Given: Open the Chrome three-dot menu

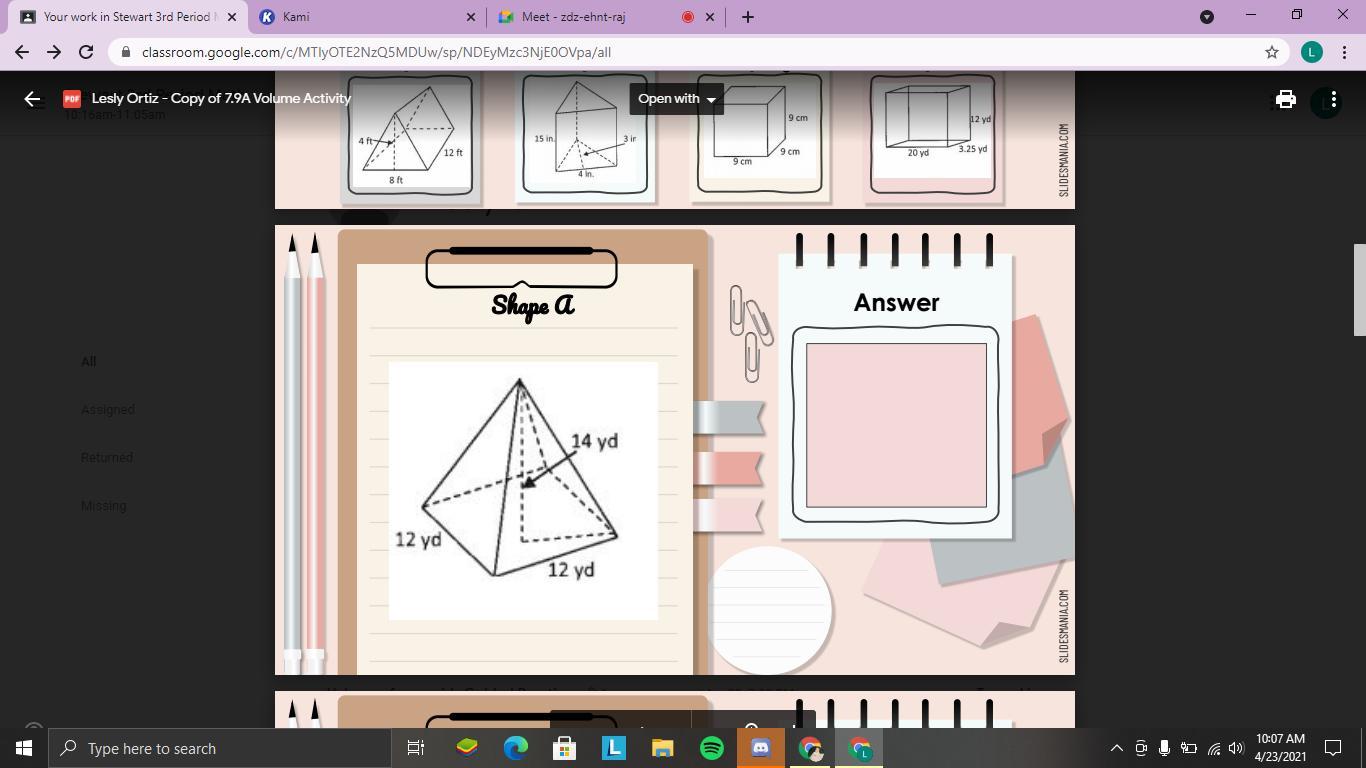Looking at the screenshot, I should click(x=1343, y=52).
